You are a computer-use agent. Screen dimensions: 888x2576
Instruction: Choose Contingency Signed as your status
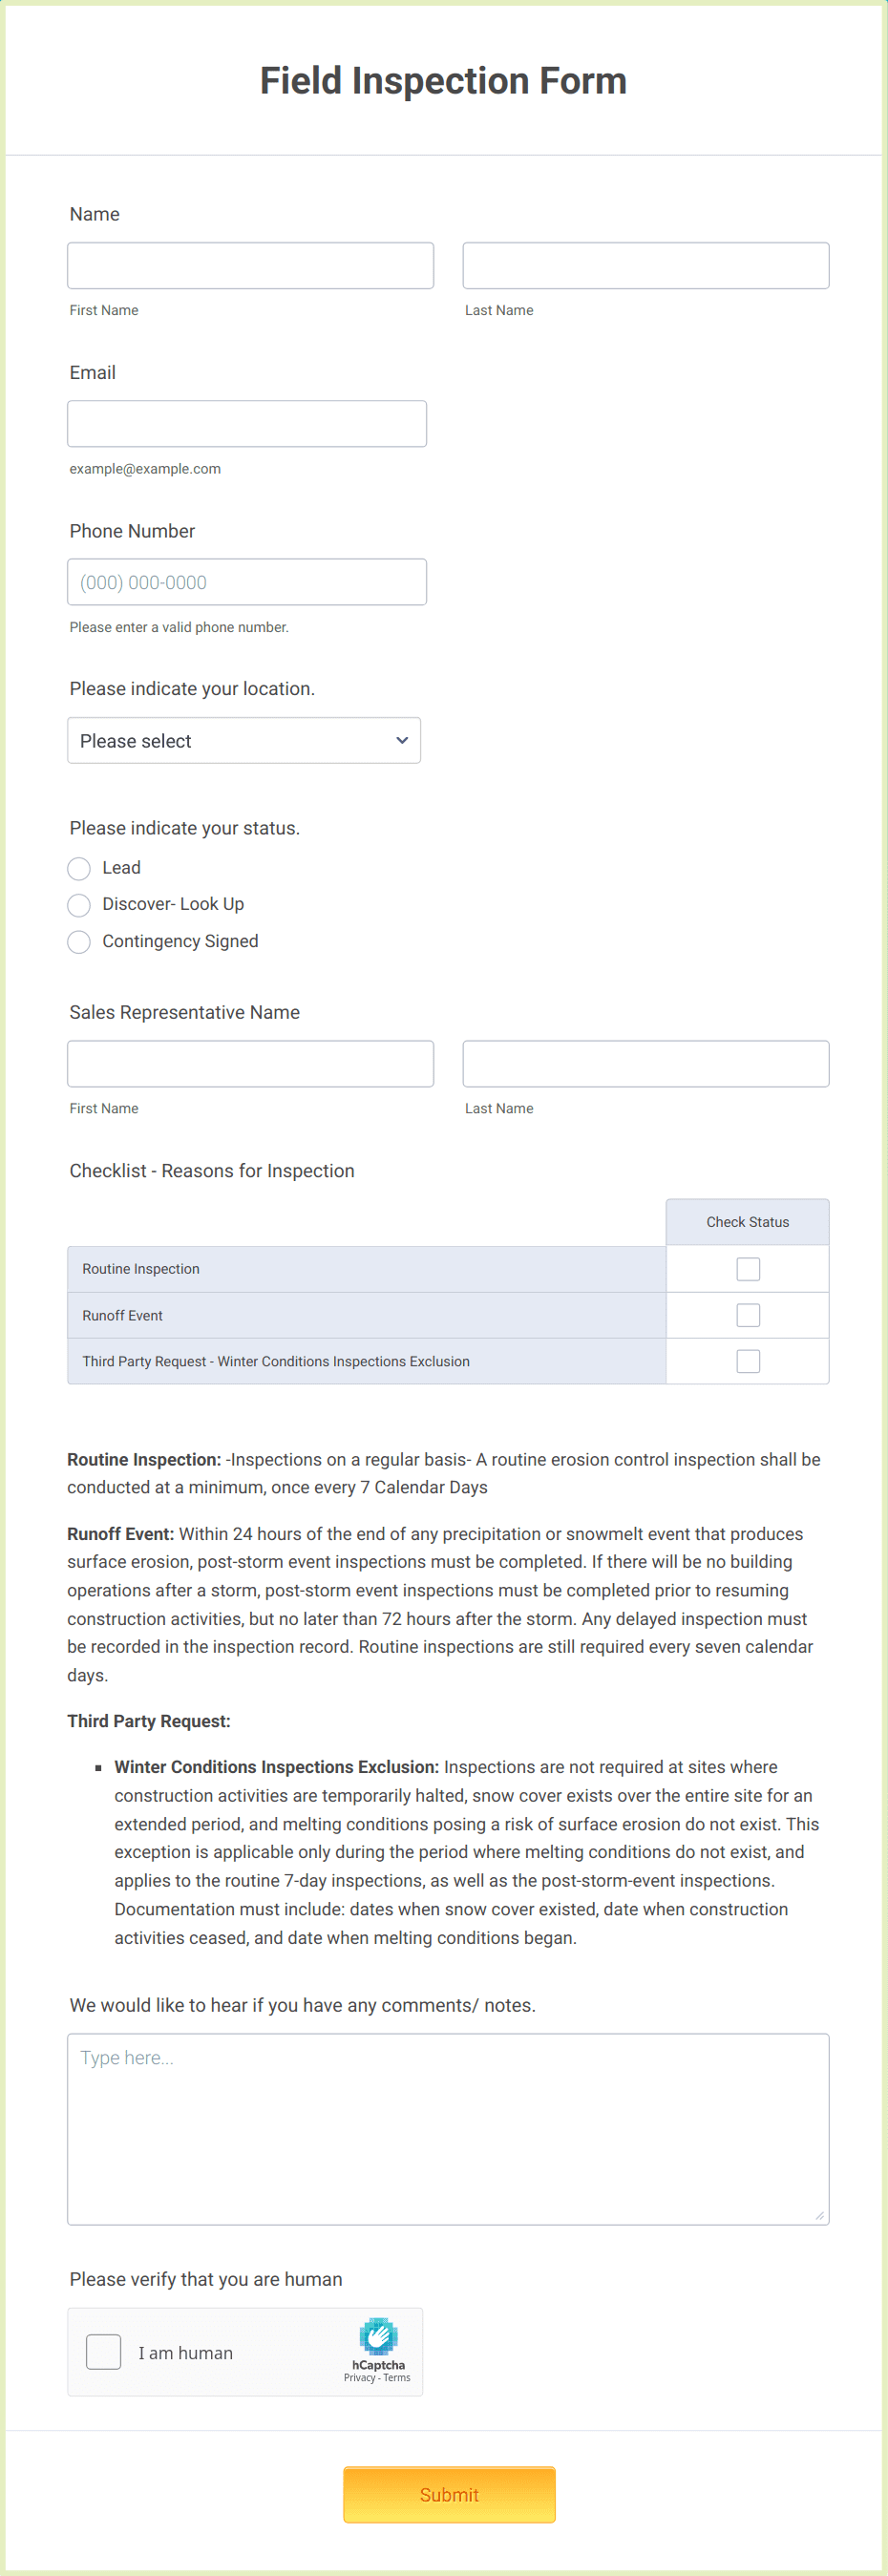[79, 941]
